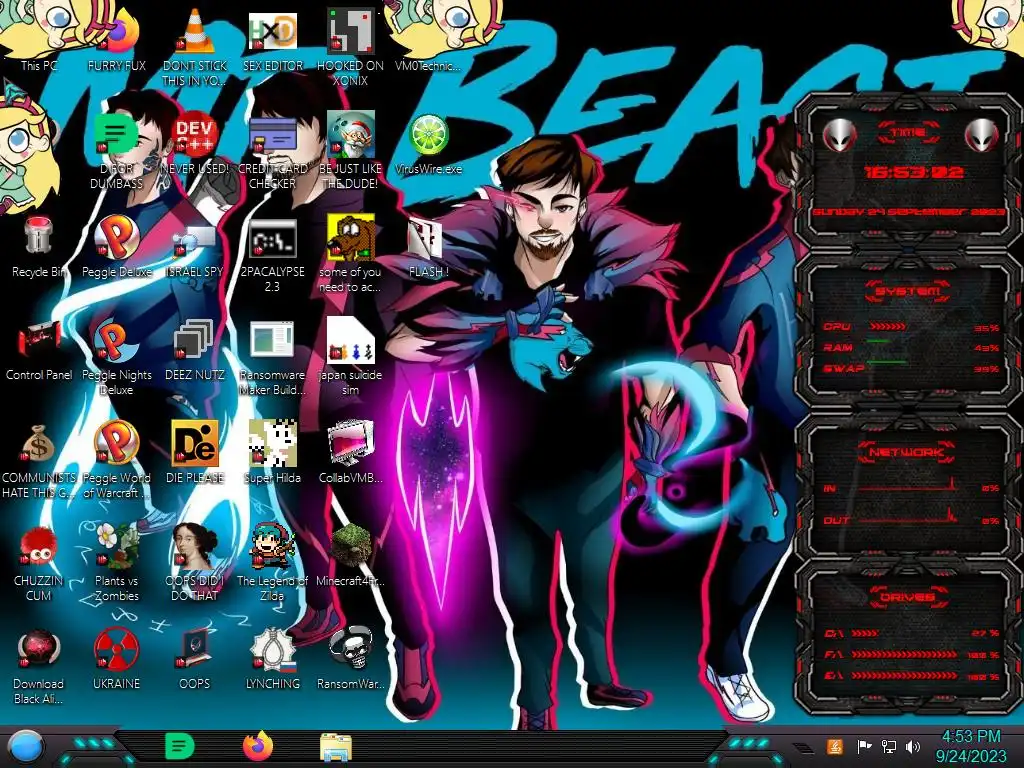Launch Peggle World of Warcraft
Screen dimensions: 1024x768
point(117,460)
